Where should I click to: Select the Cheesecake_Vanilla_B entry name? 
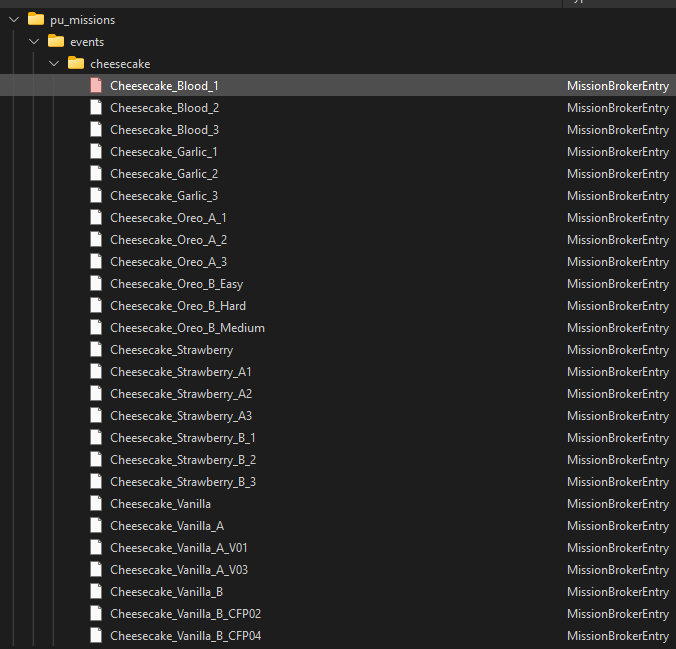[167, 592]
